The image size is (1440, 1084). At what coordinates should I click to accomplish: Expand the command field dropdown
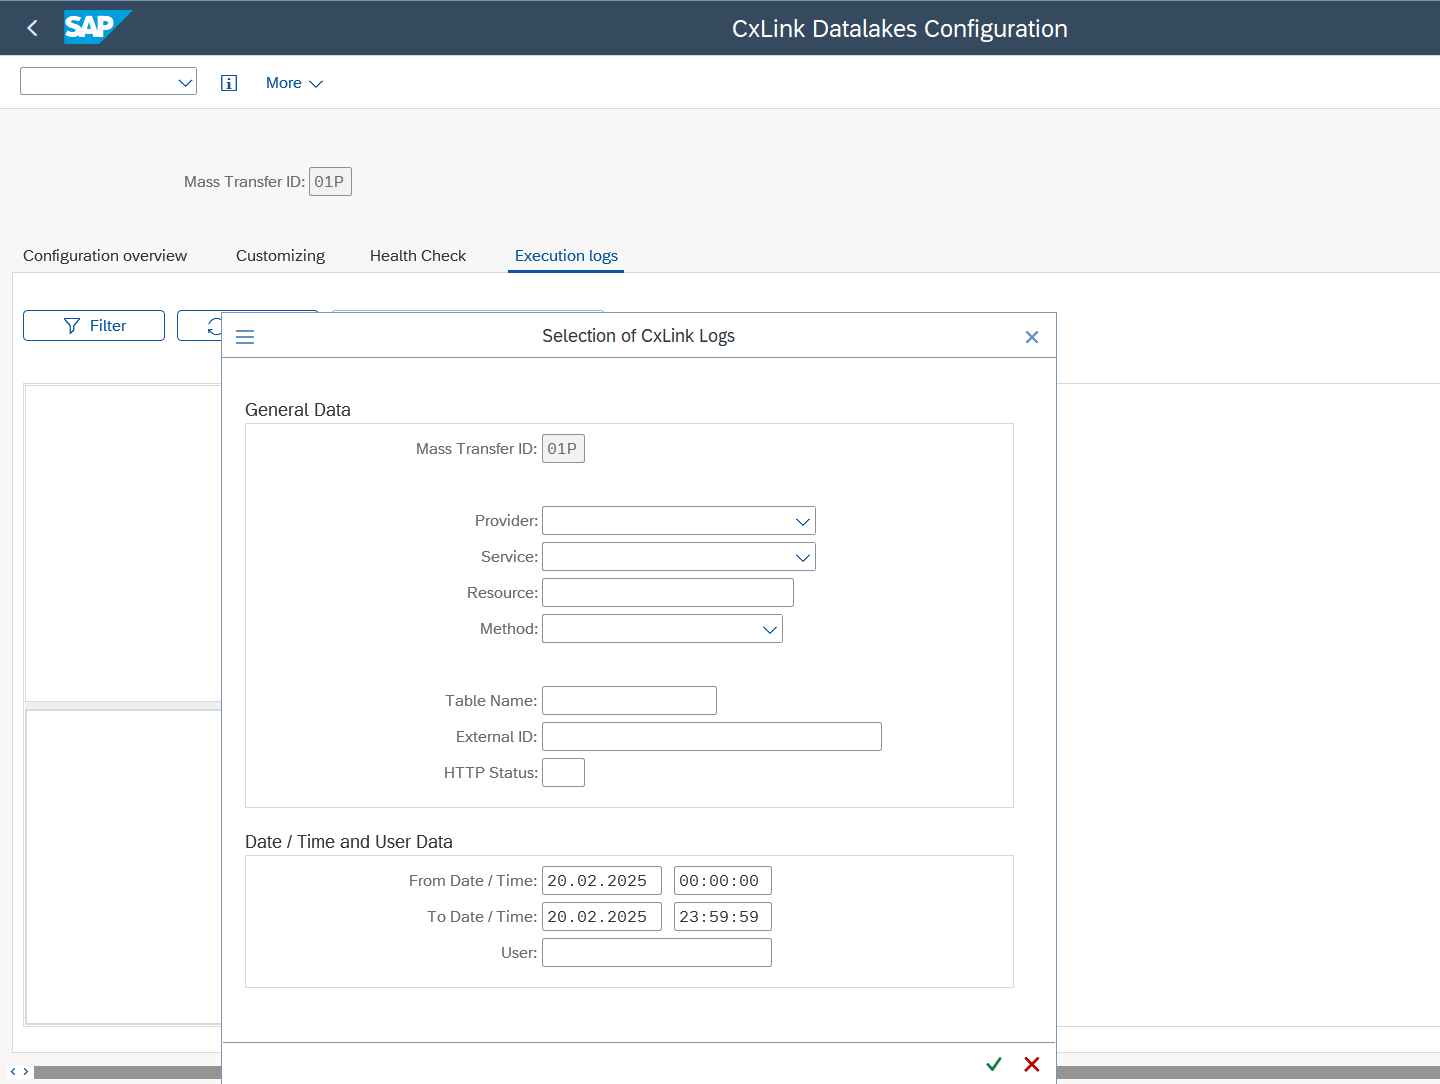(x=185, y=82)
